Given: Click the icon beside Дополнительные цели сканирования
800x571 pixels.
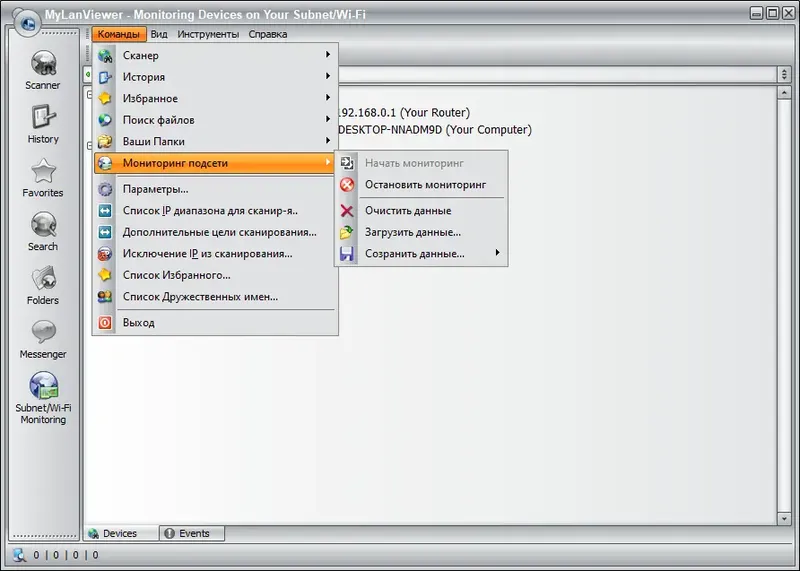Looking at the screenshot, I should (105, 232).
